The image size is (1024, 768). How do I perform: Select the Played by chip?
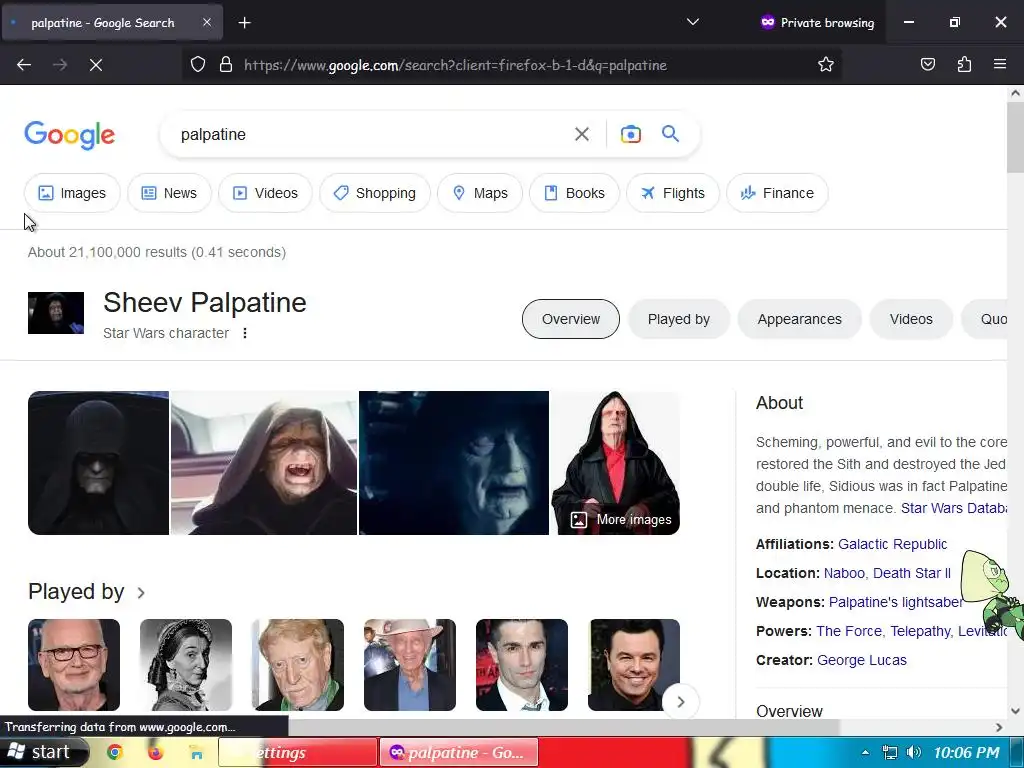click(679, 319)
